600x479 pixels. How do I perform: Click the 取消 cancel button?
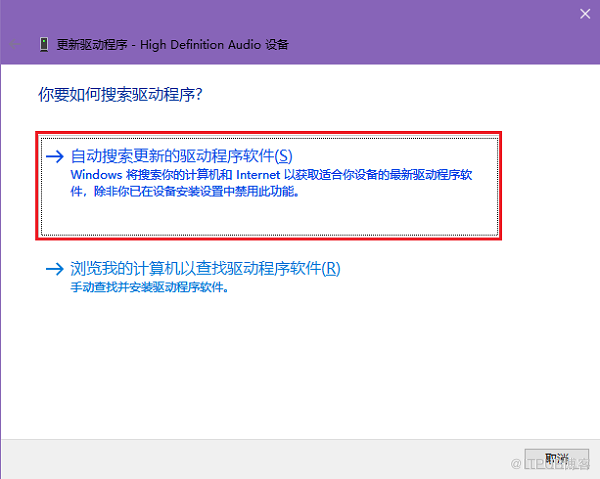557,458
